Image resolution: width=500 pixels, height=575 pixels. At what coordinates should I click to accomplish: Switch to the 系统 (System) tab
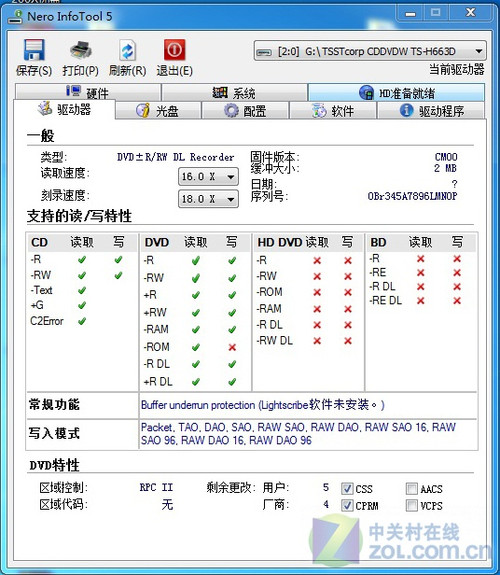(x=234, y=92)
